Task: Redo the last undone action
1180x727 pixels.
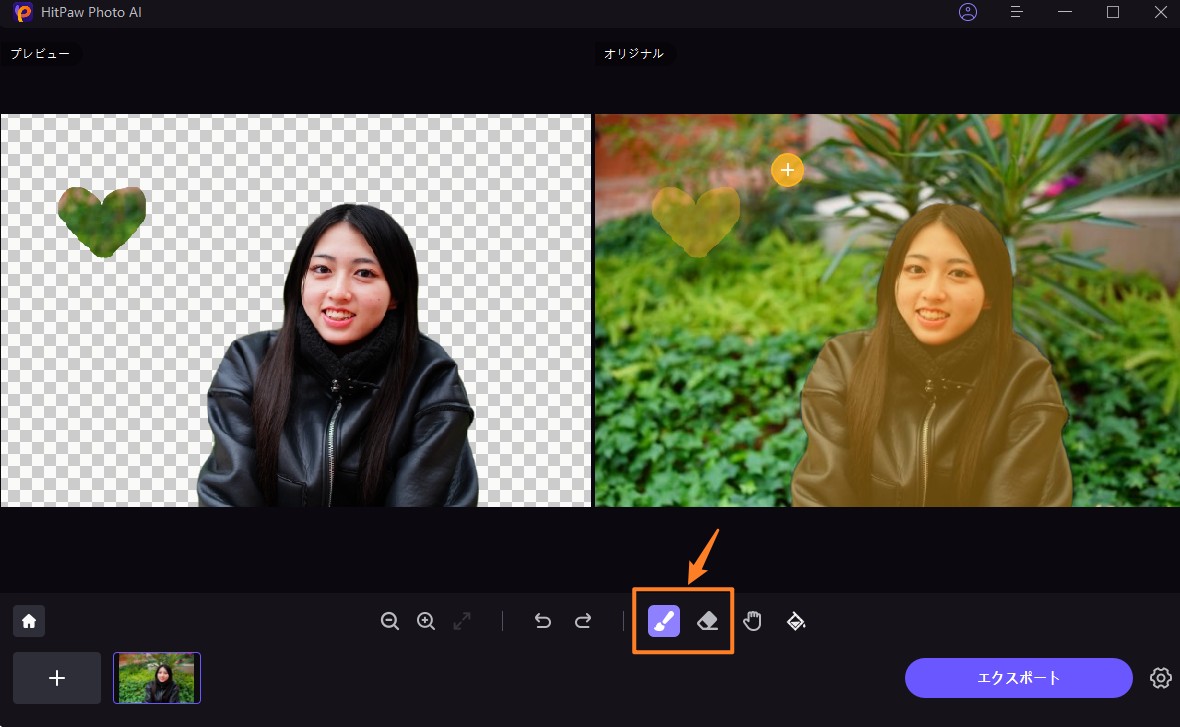Action: tap(583, 621)
